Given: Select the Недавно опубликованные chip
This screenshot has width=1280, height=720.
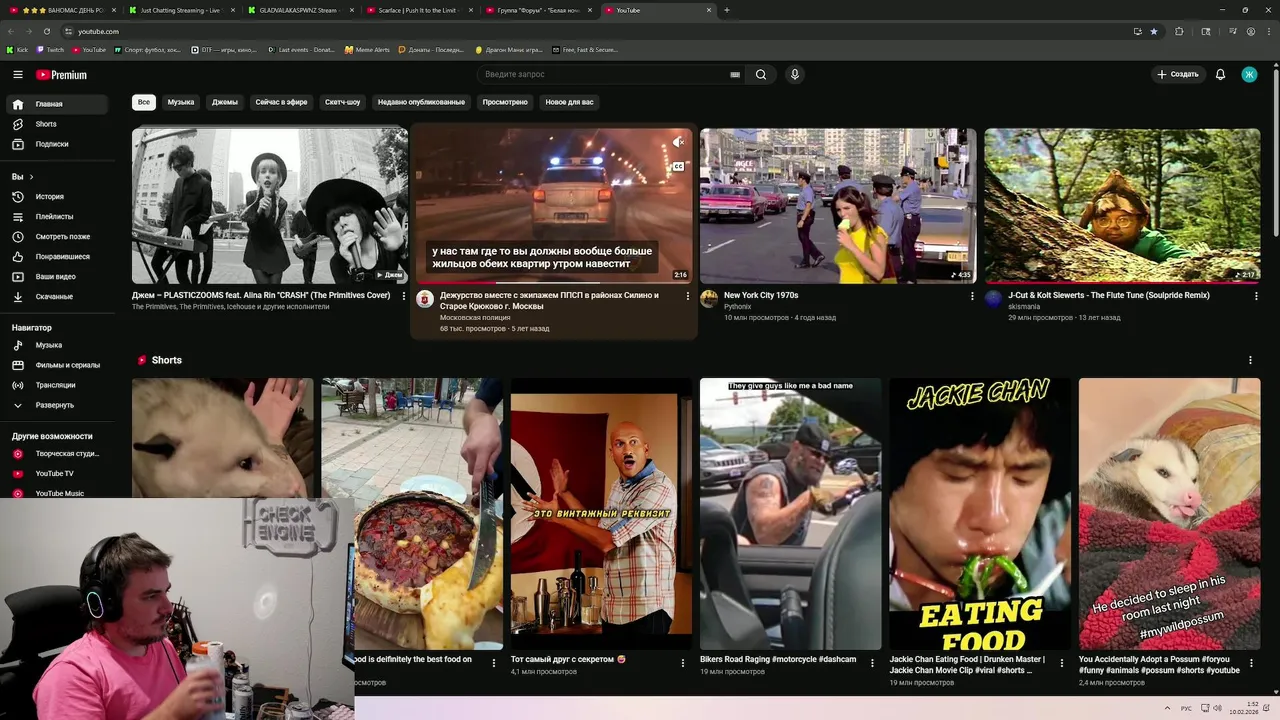Looking at the screenshot, I should [x=421, y=102].
